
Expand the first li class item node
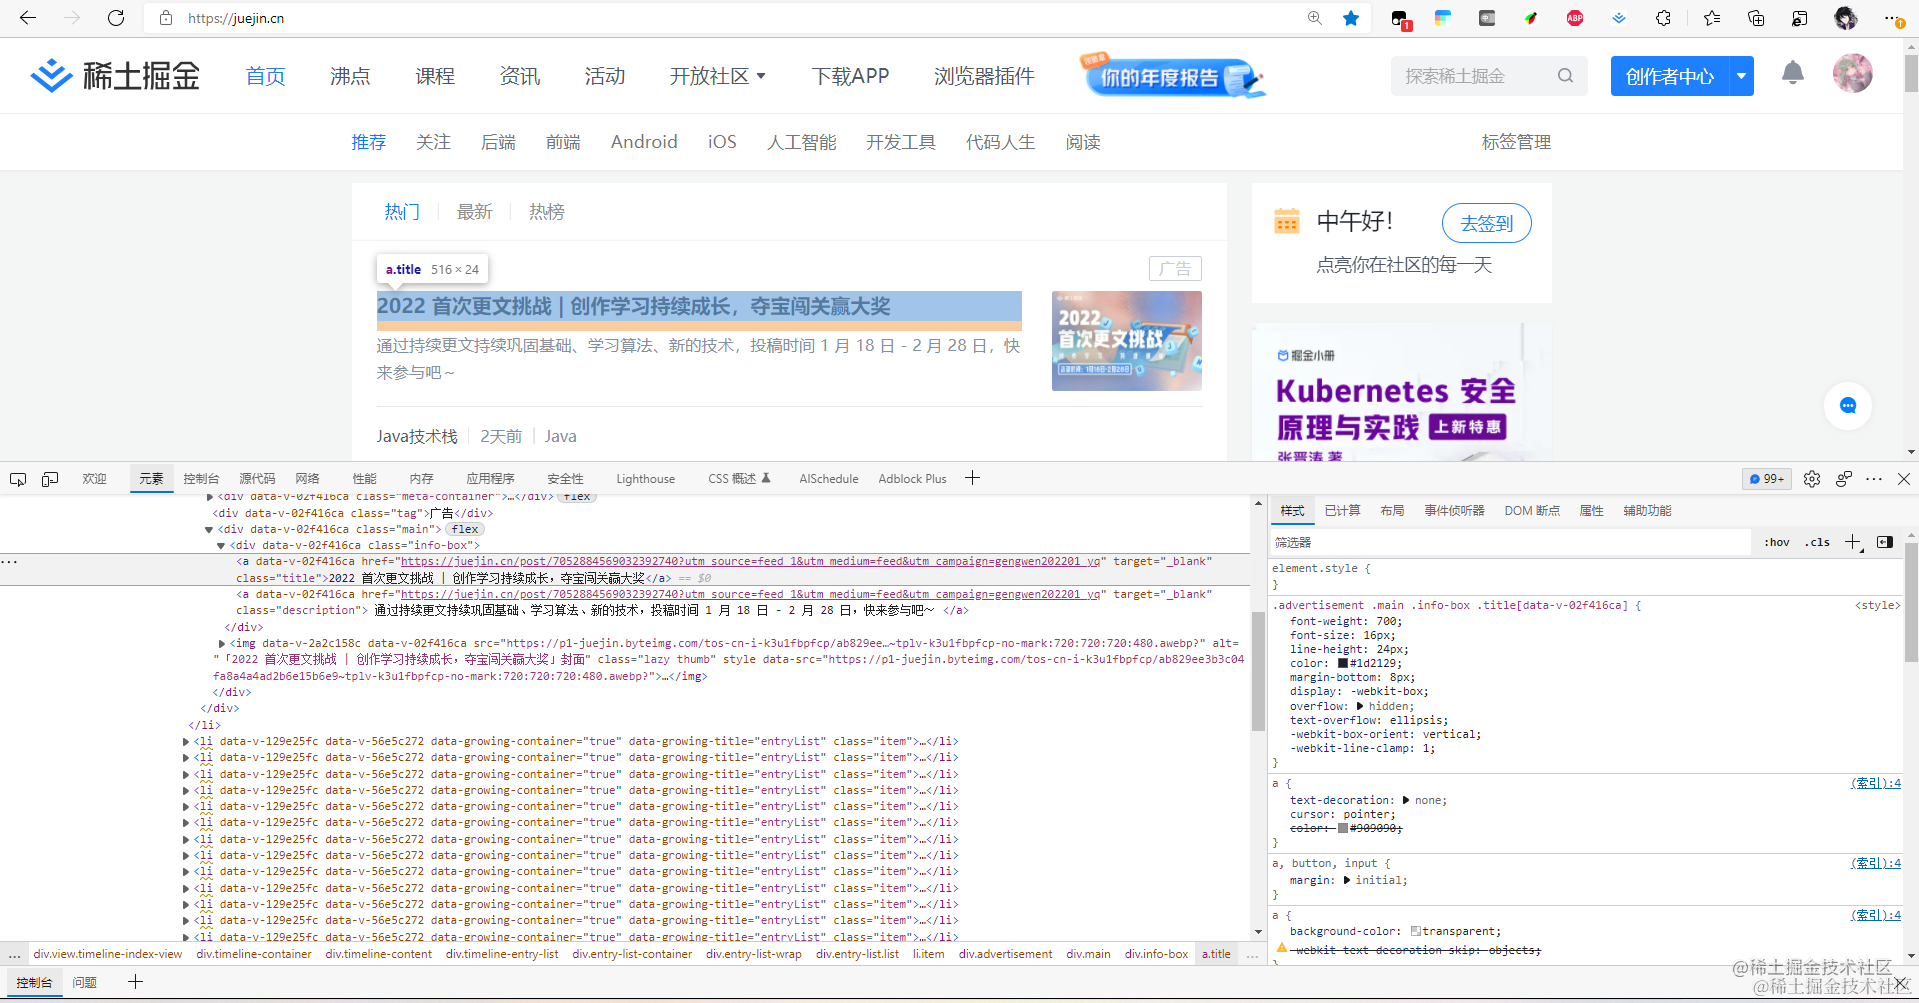click(x=186, y=742)
